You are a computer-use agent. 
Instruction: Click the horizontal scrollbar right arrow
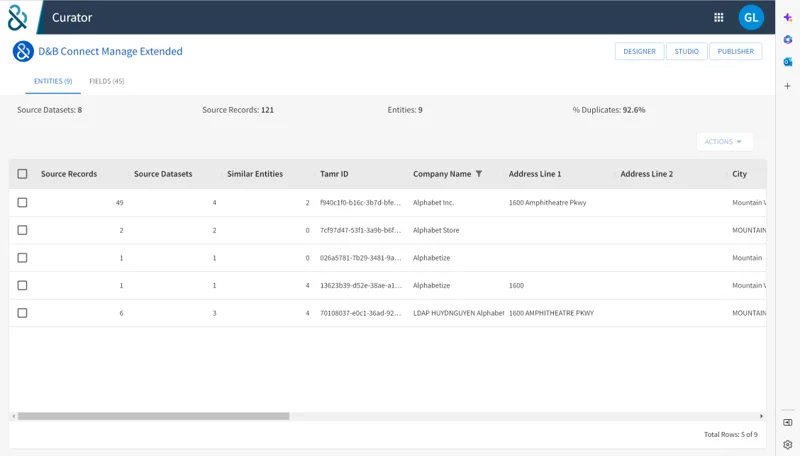tap(761, 416)
